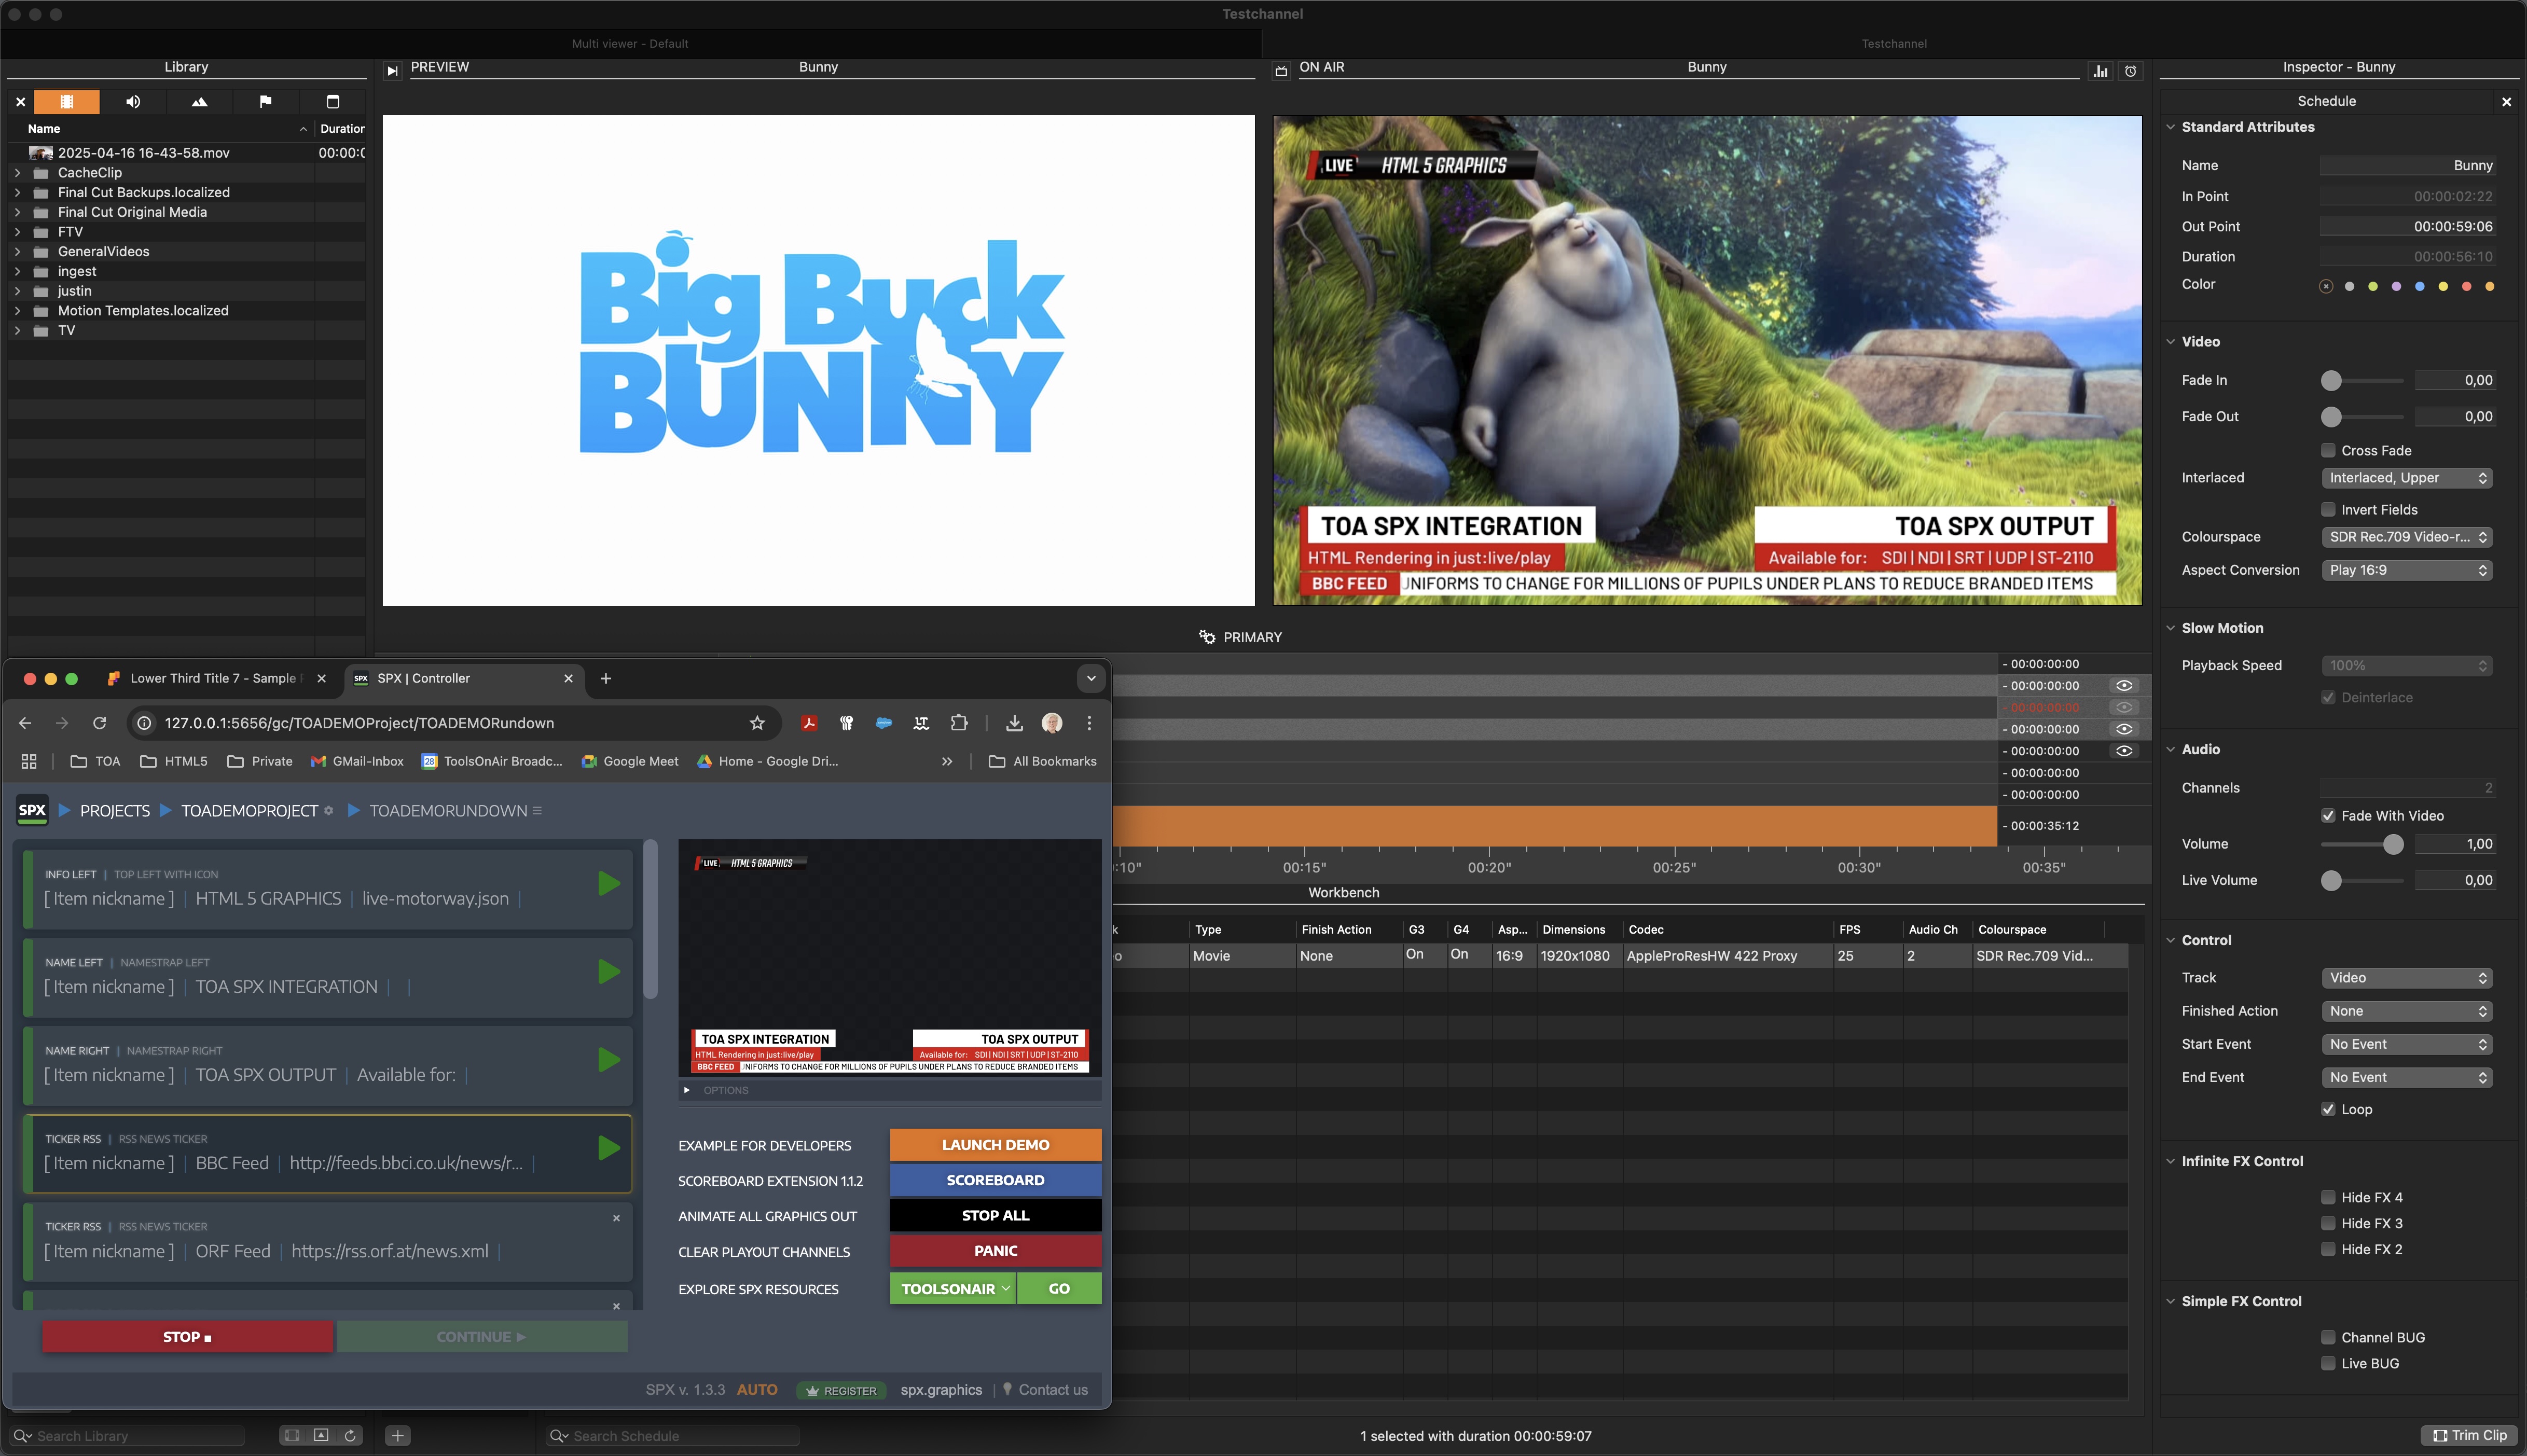Click the red PANIC button
The height and width of the screenshot is (1456, 2527).
[995, 1251]
